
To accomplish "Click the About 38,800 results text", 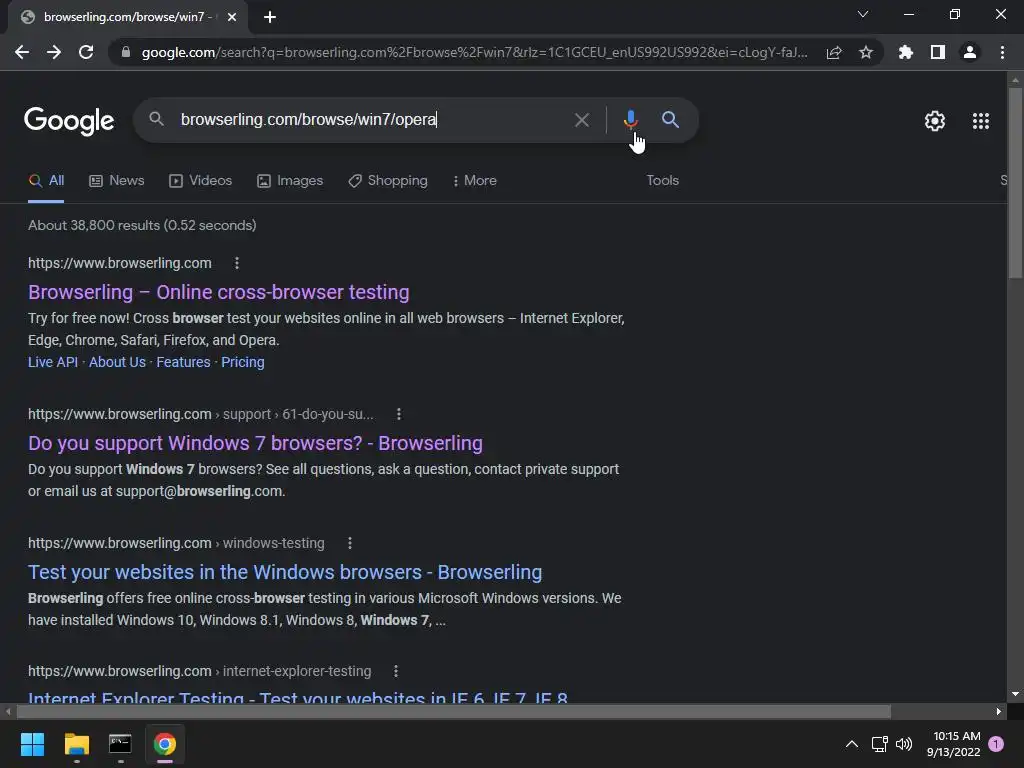I will click(142, 225).
